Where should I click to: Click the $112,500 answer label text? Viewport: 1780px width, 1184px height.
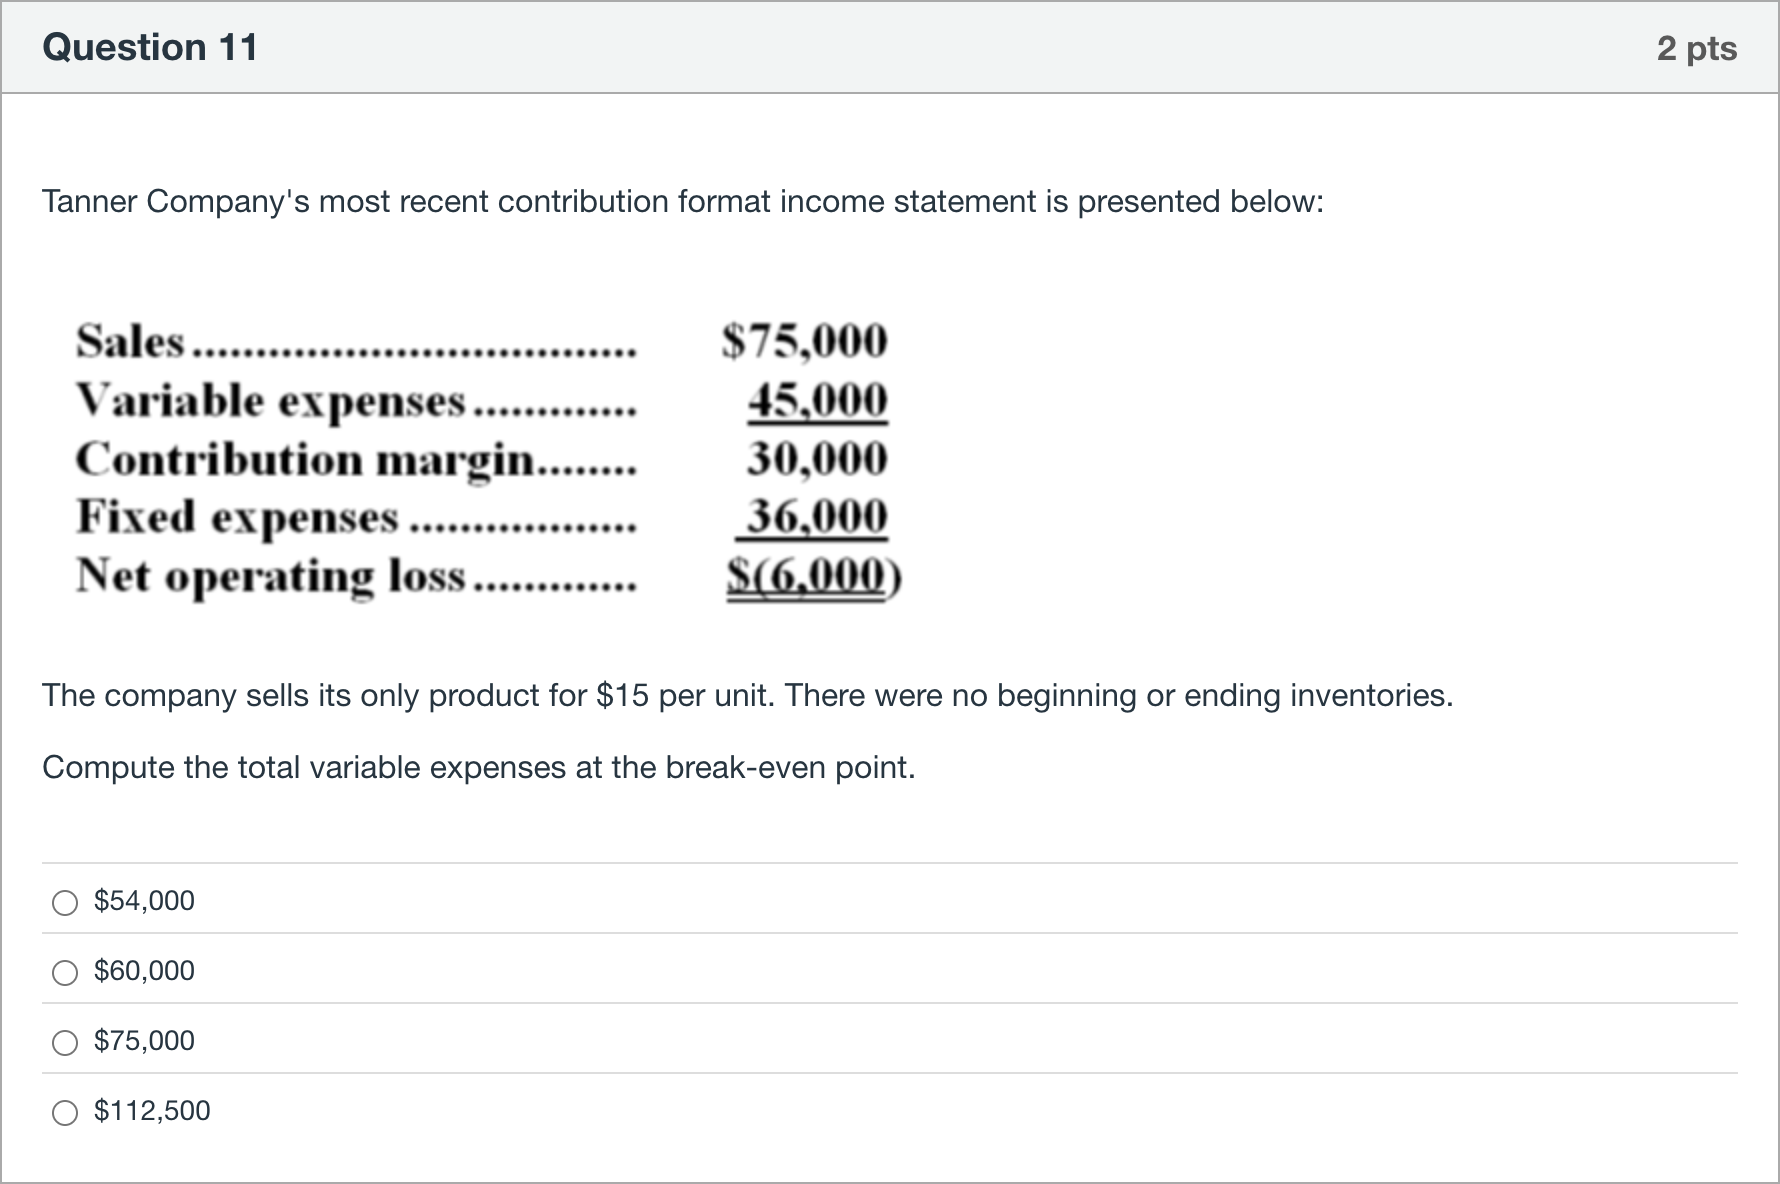pyautogui.click(x=152, y=1111)
